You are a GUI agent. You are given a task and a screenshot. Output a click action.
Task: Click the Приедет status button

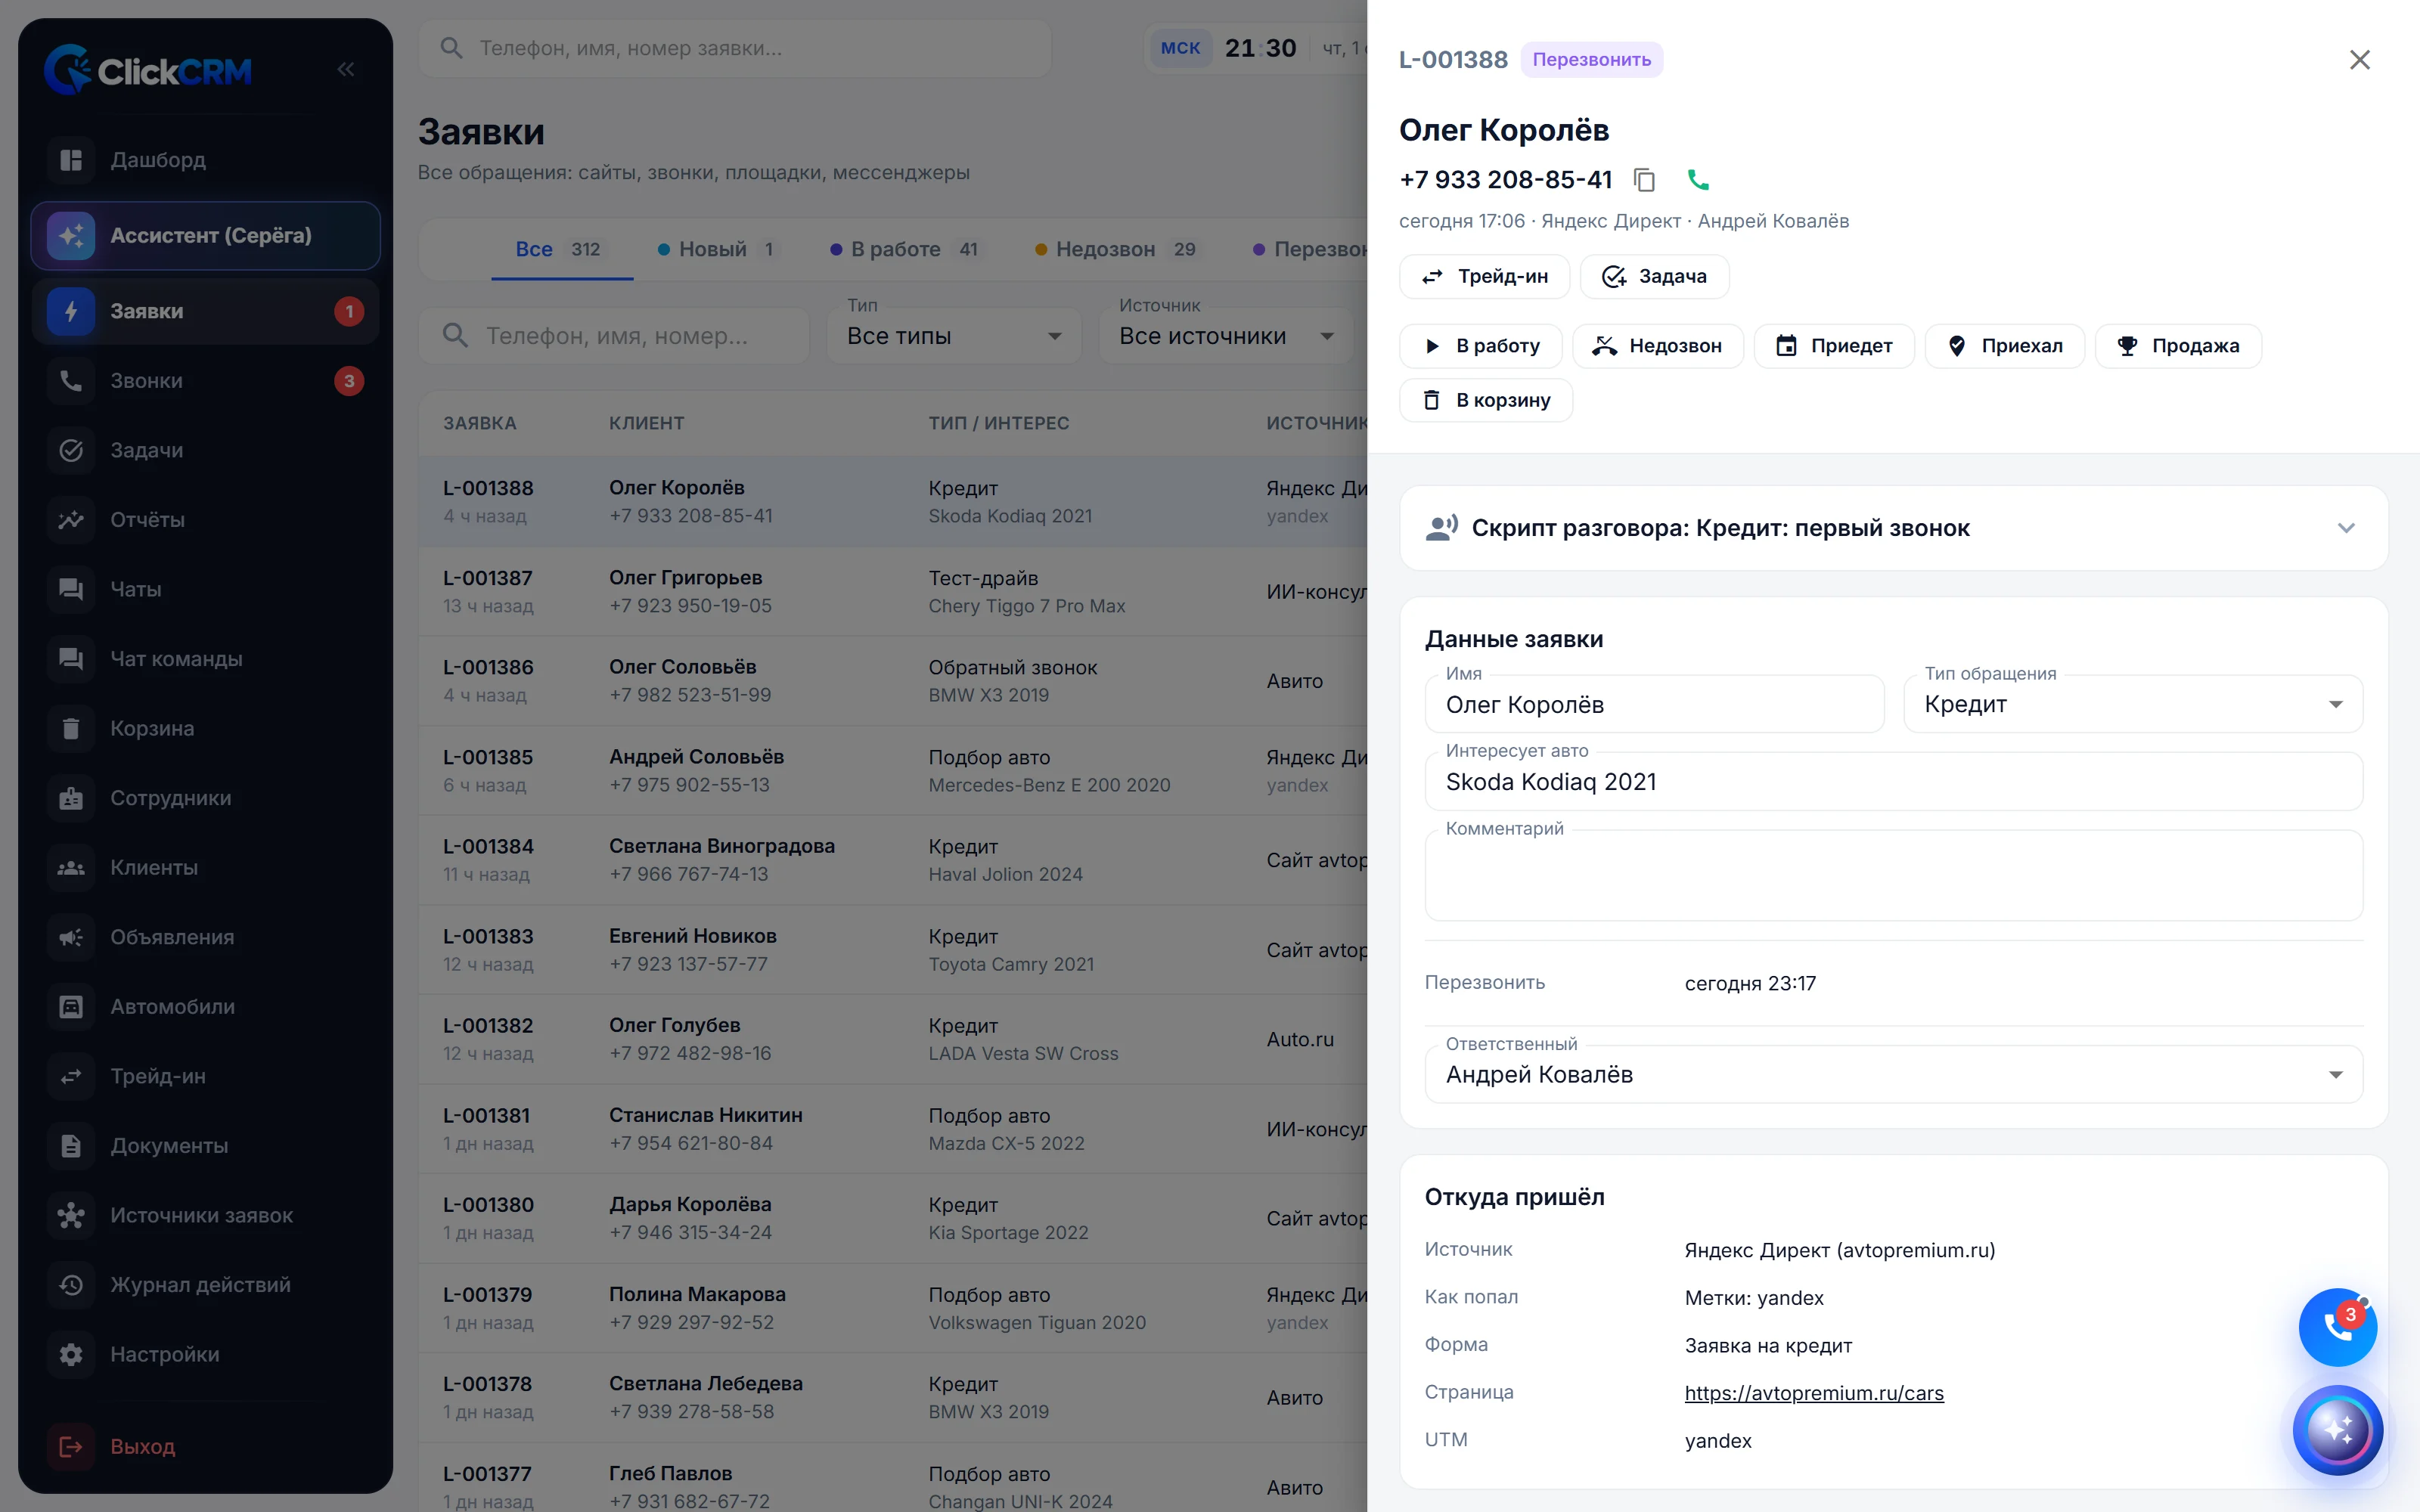pos(1834,346)
